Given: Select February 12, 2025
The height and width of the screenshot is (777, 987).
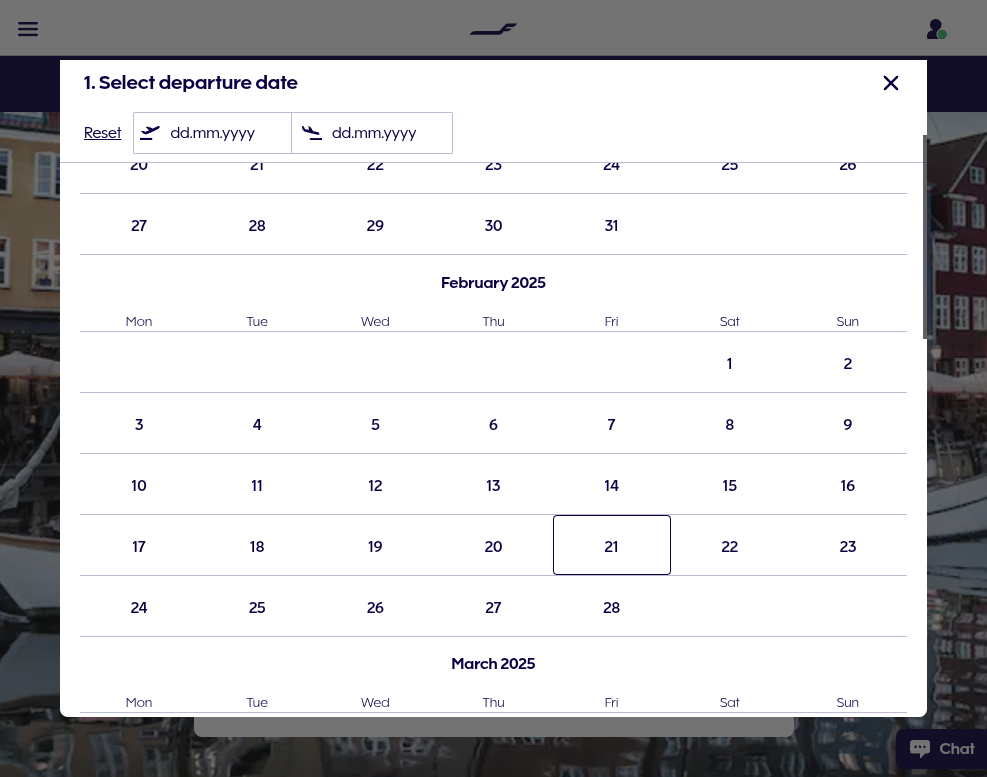Looking at the screenshot, I should (x=375, y=485).
